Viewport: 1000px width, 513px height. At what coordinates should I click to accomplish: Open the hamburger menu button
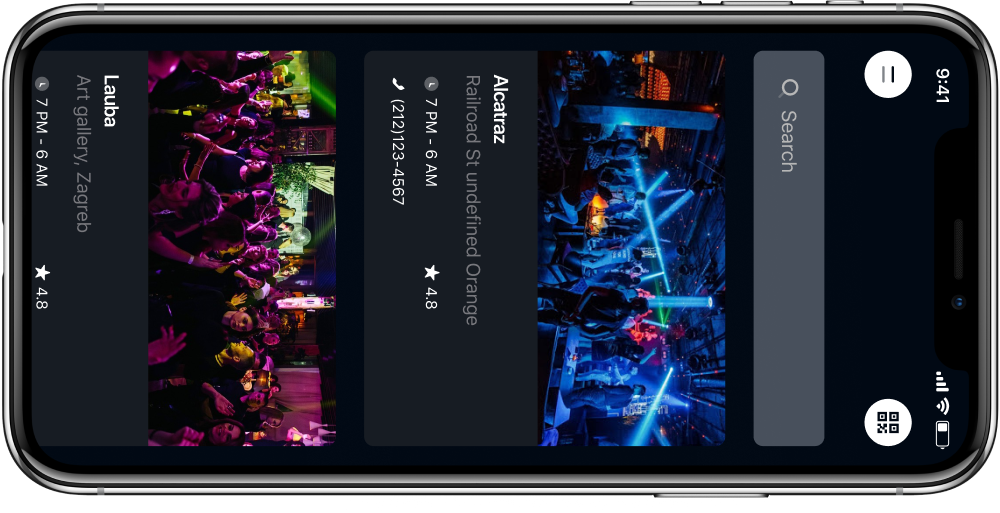(888, 75)
